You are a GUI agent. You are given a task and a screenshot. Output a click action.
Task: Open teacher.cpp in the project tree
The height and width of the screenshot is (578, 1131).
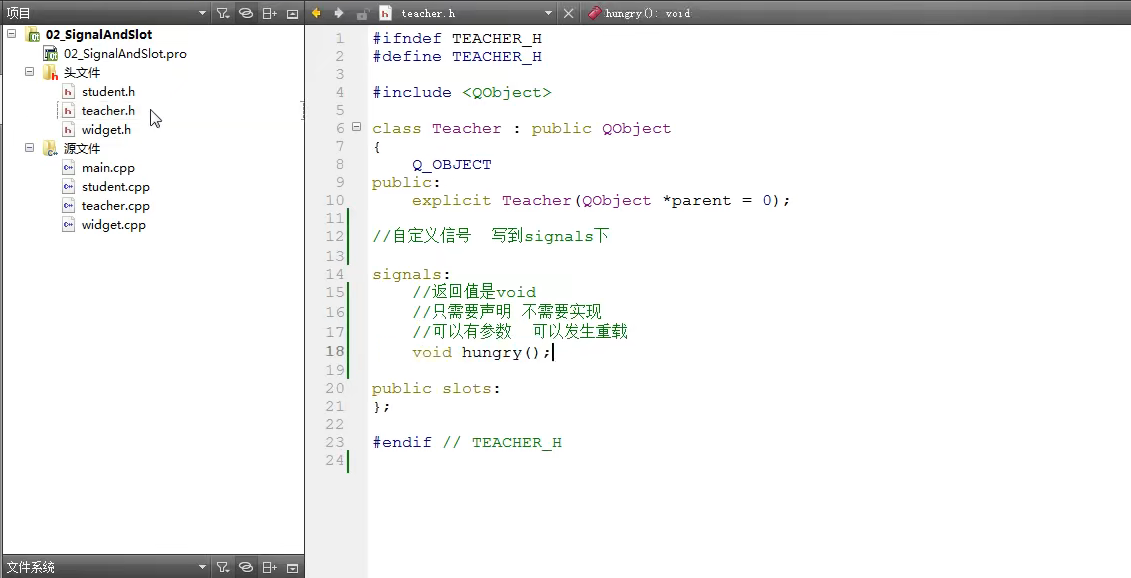pyautogui.click(x=115, y=206)
